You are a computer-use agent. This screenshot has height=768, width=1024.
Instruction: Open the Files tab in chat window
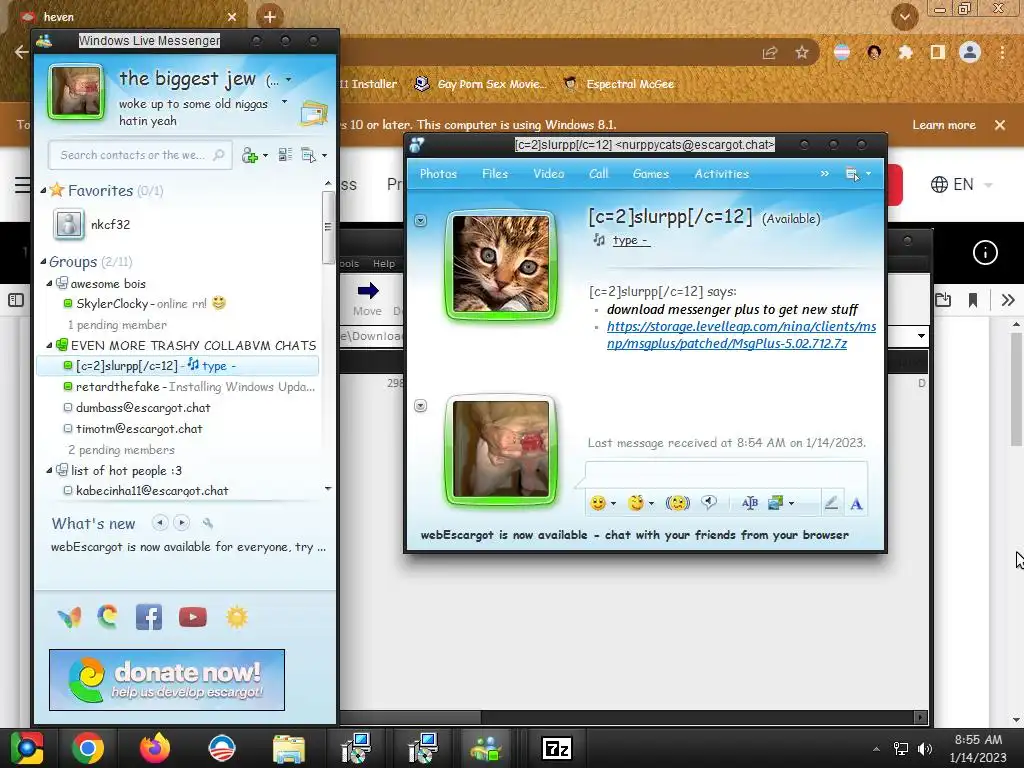[494, 174]
